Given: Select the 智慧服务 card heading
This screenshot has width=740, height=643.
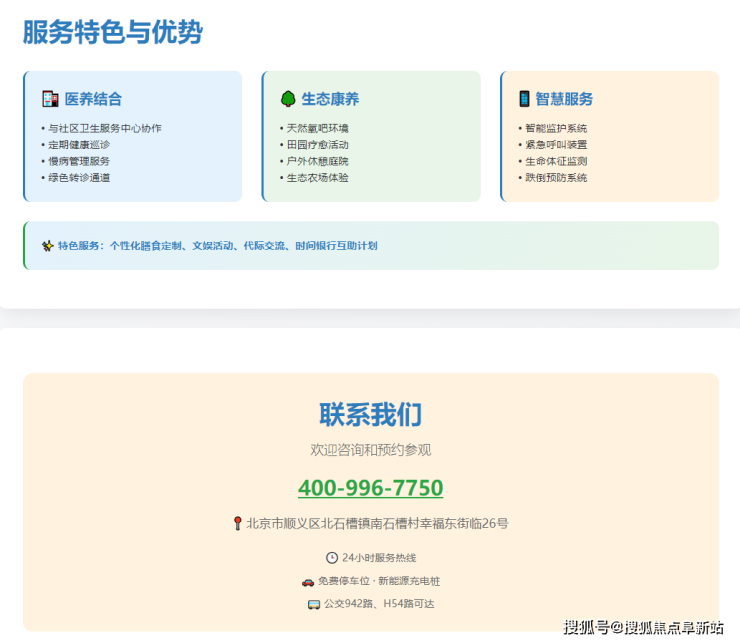Looking at the screenshot, I should click(564, 99).
